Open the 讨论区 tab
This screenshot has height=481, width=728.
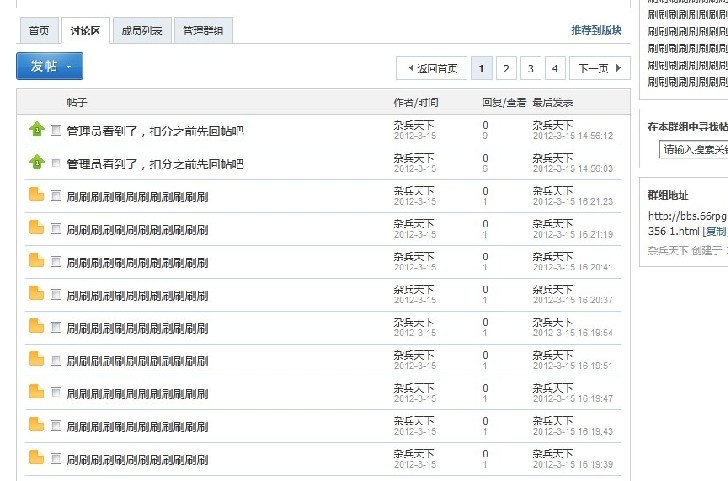85,31
